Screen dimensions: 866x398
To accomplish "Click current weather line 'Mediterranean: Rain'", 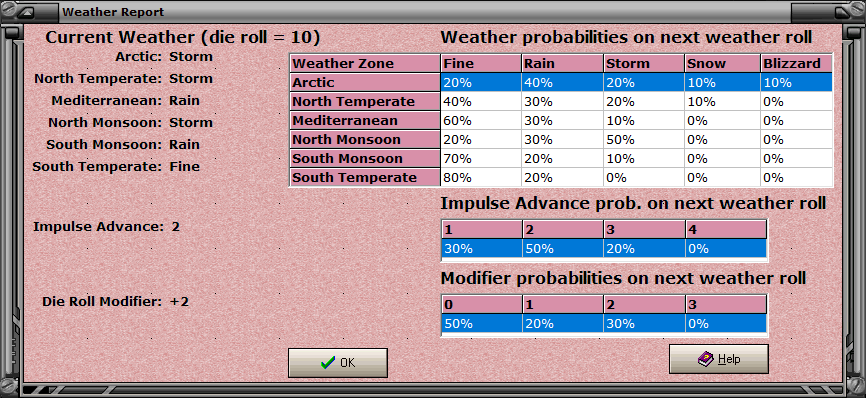I will 125,100.
